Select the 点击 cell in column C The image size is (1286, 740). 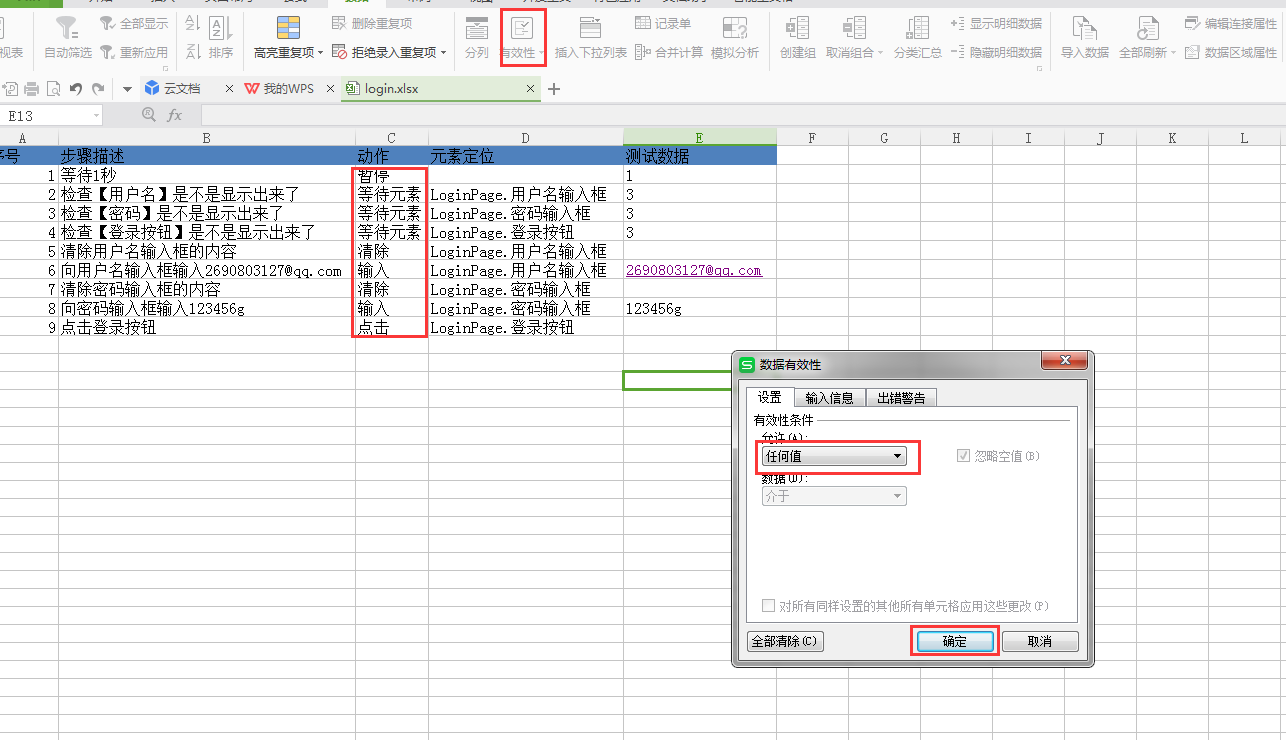click(392, 328)
